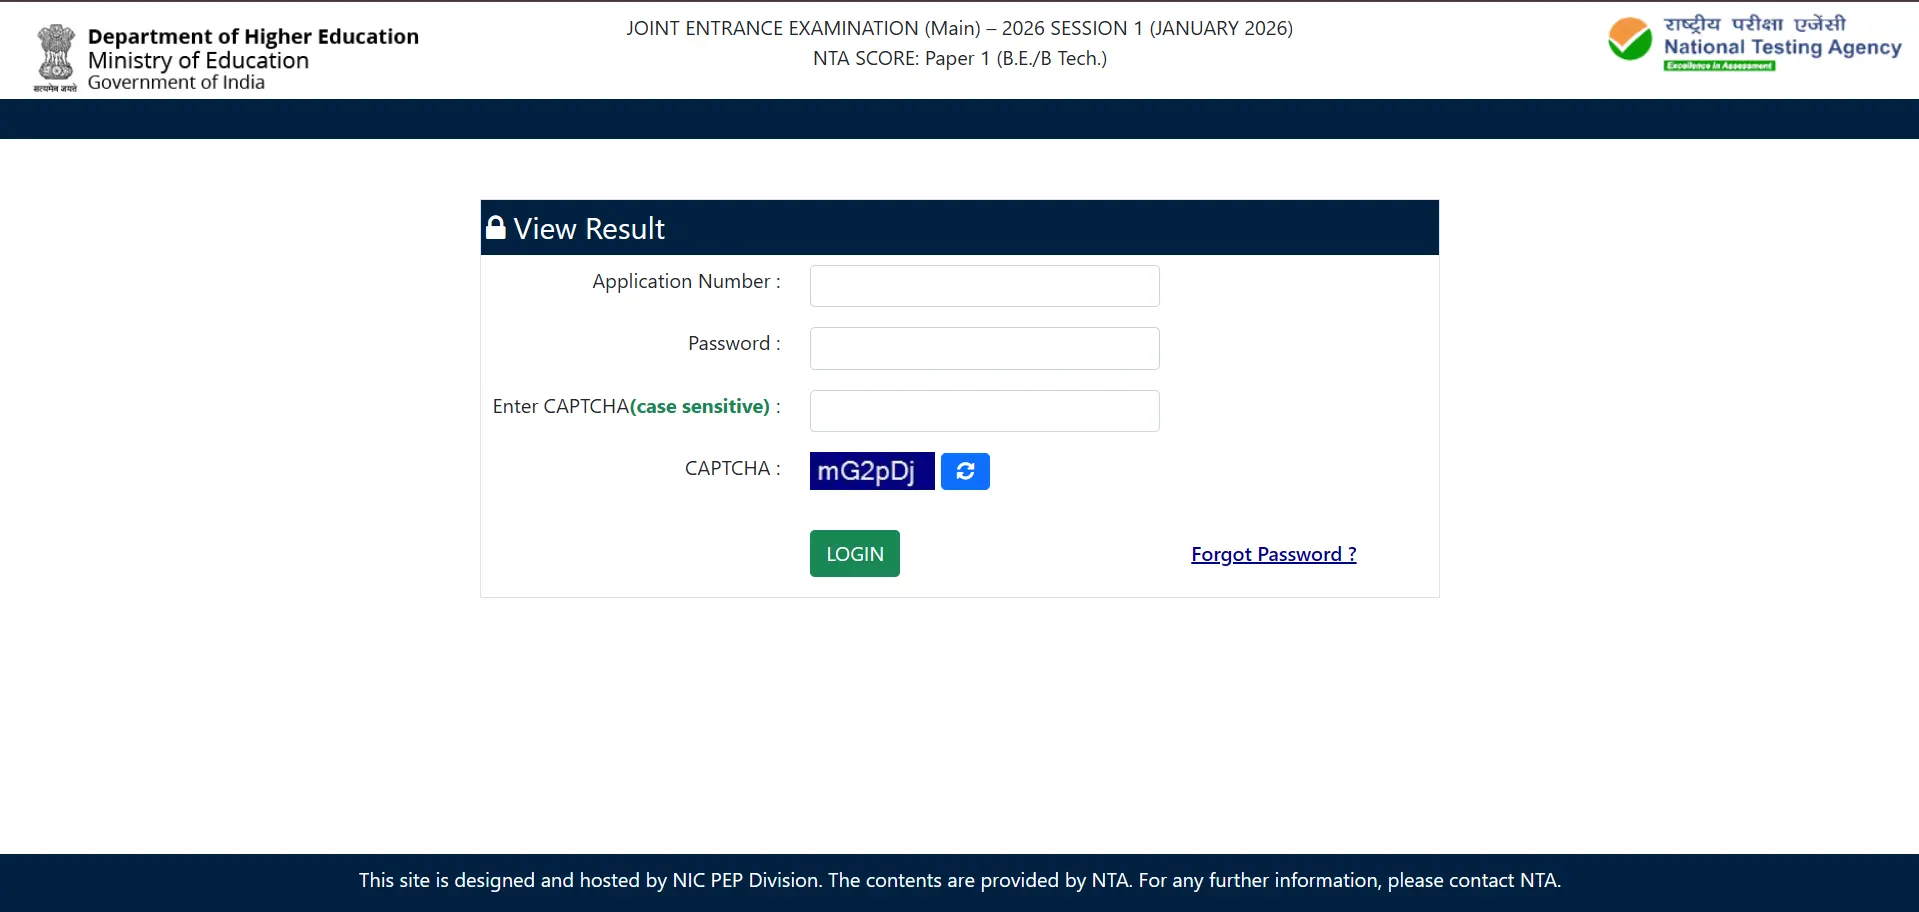Click inside the Password field
This screenshot has width=1919, height=912.
[x=984, y=348]
